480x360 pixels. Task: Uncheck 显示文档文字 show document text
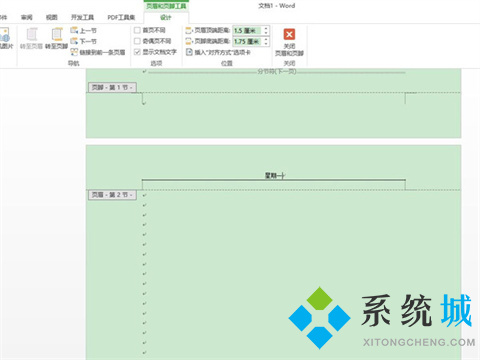click(137, 52)
